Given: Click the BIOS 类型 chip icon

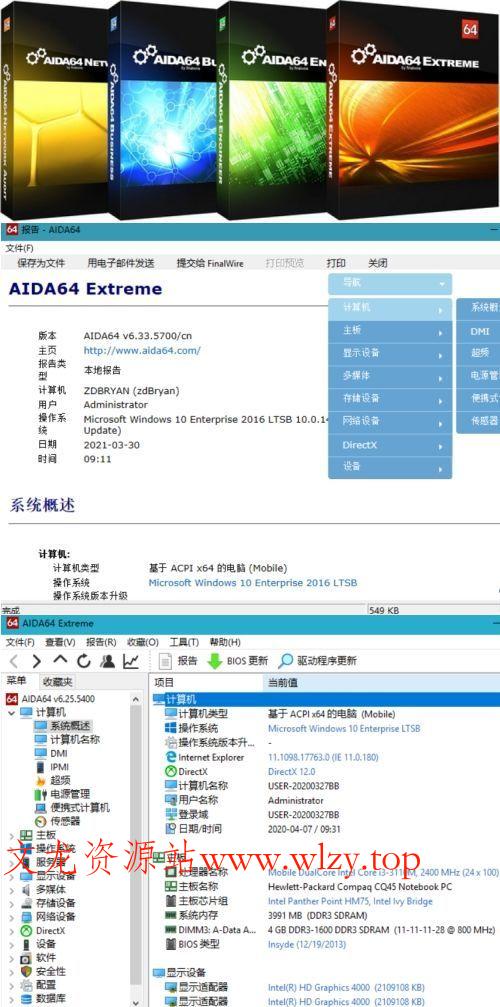Looking at the screenshot, I should [171, 944].
